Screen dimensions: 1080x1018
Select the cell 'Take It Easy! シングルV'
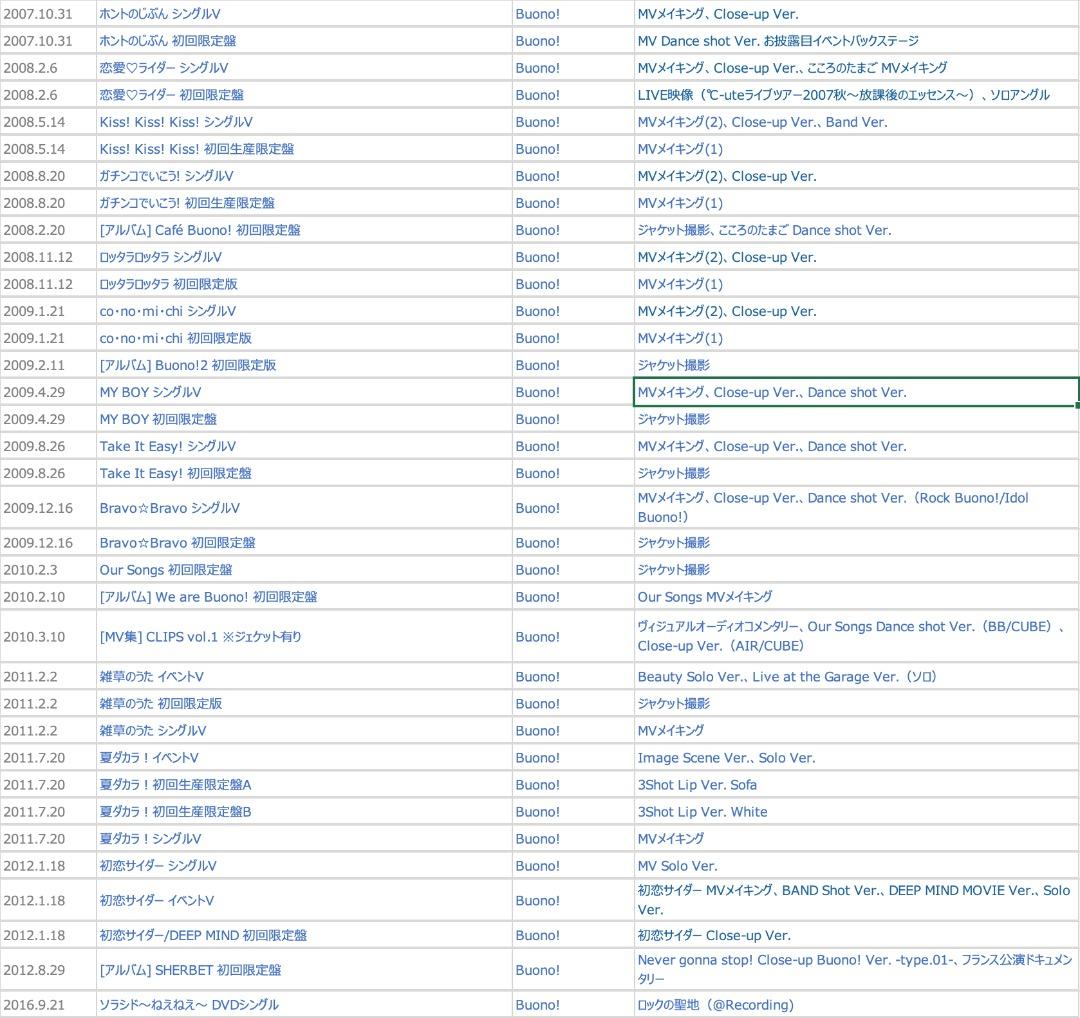coord(304,446)
